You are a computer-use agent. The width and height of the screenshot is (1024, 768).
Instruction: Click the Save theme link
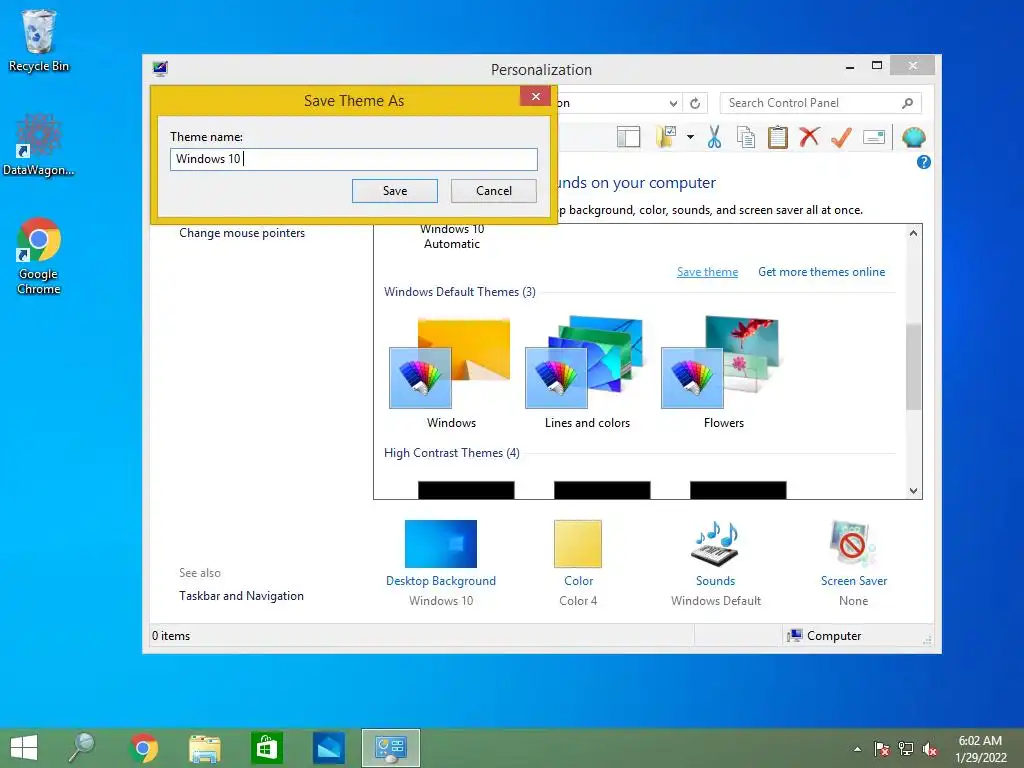(707, 272)
